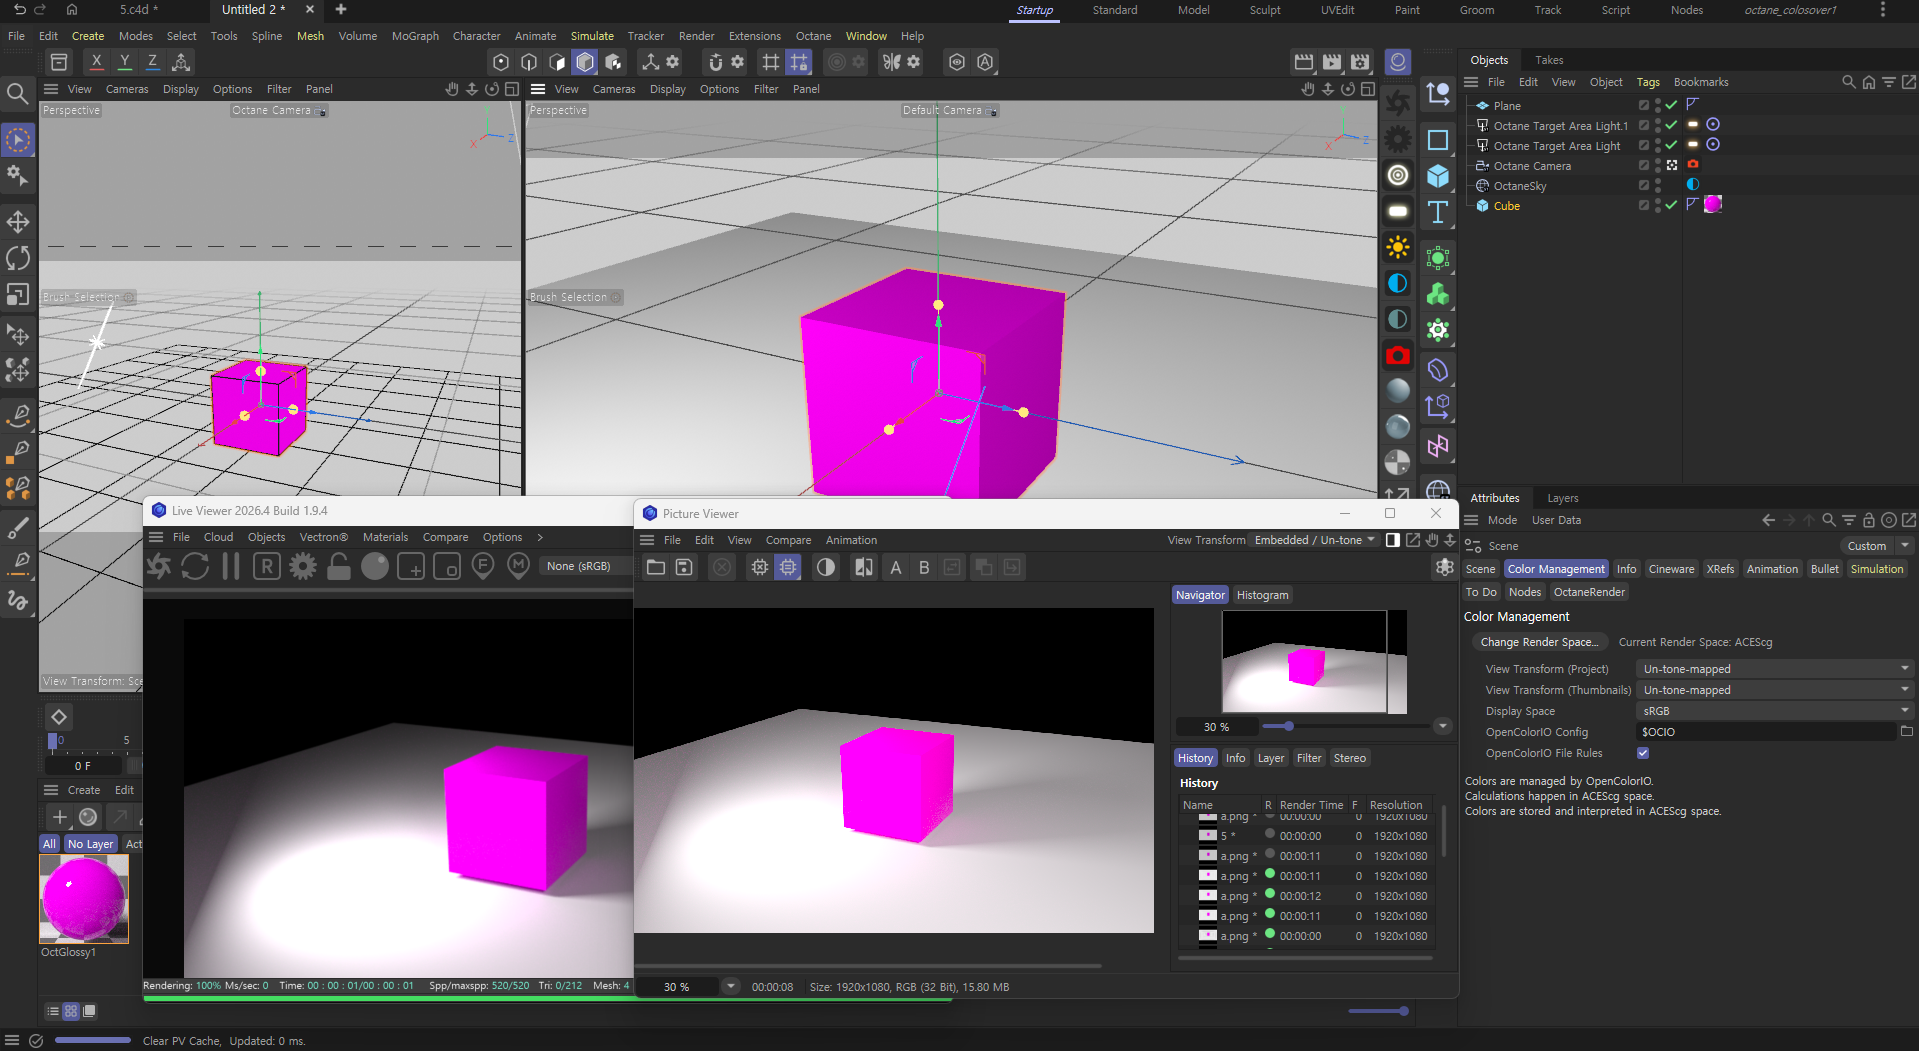The image size is (1919, 1051).
Task: Open the Layers tab beside Attributes
Action: tap(1562, 498)
